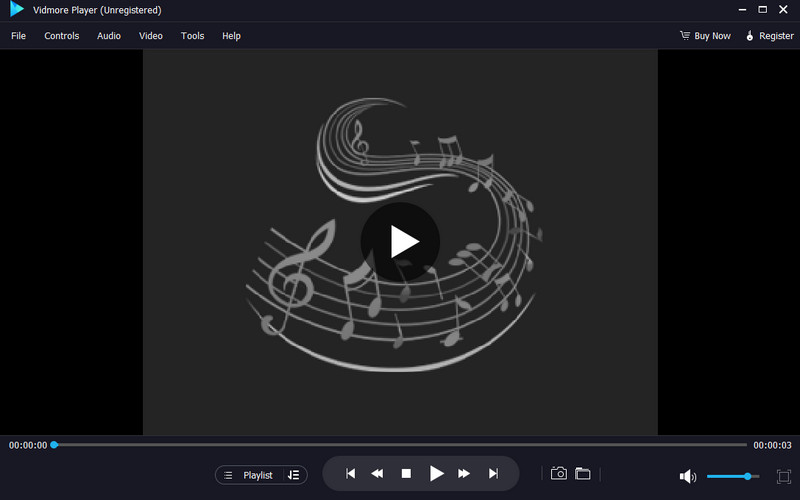Click the Vidmore Player logo icon
The width and height of the screenshot is (800, 500).
click(x=16, y=9)
